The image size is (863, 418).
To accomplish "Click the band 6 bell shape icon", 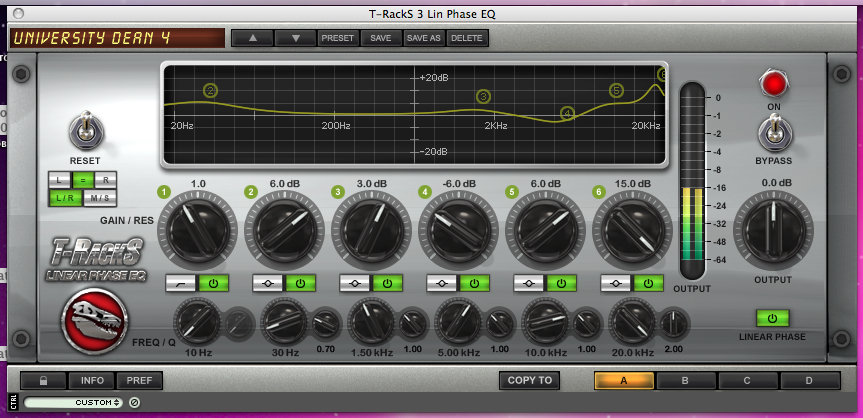I will coord(616,284).
